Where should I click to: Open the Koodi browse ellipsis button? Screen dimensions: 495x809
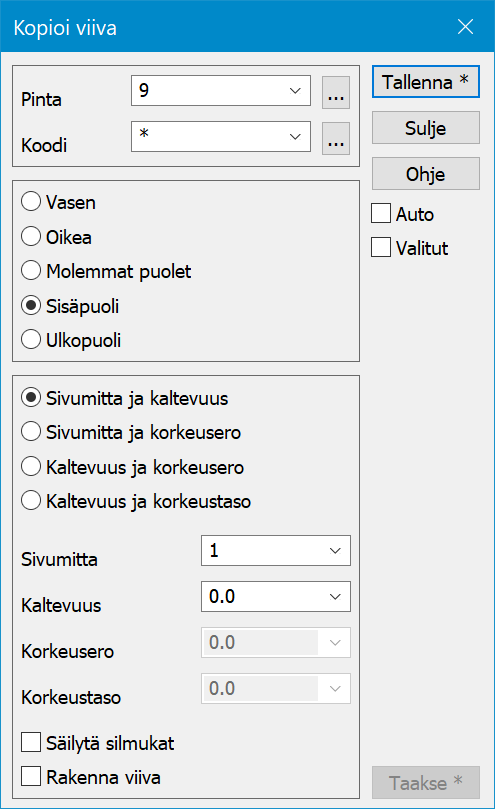tap(336, 138)
